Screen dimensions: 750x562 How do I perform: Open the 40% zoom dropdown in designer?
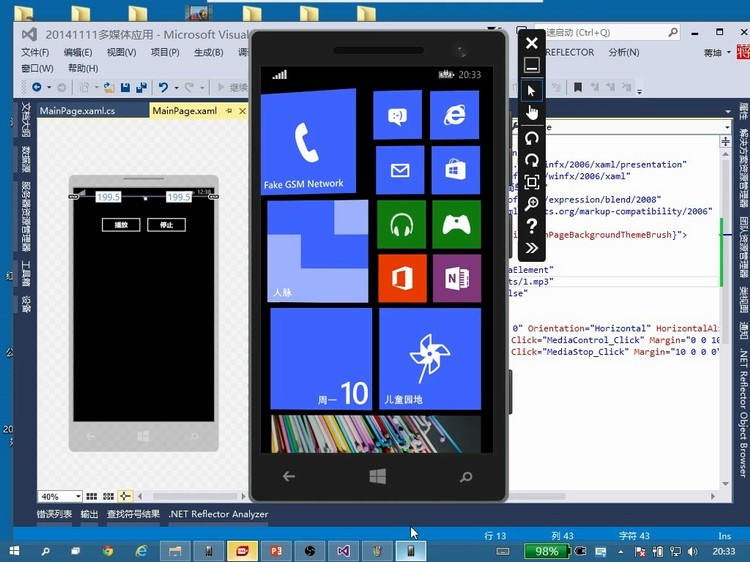(x=78, y=496)
